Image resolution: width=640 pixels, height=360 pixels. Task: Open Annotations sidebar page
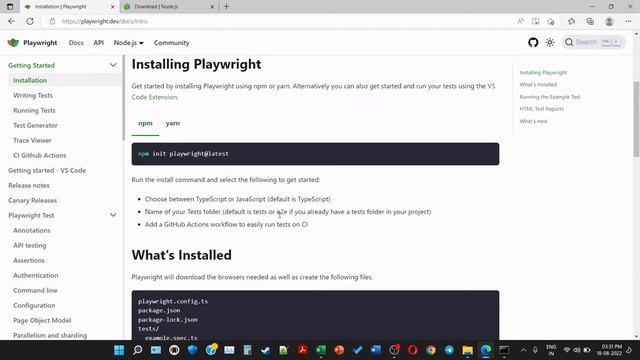[x=31, y=230]
